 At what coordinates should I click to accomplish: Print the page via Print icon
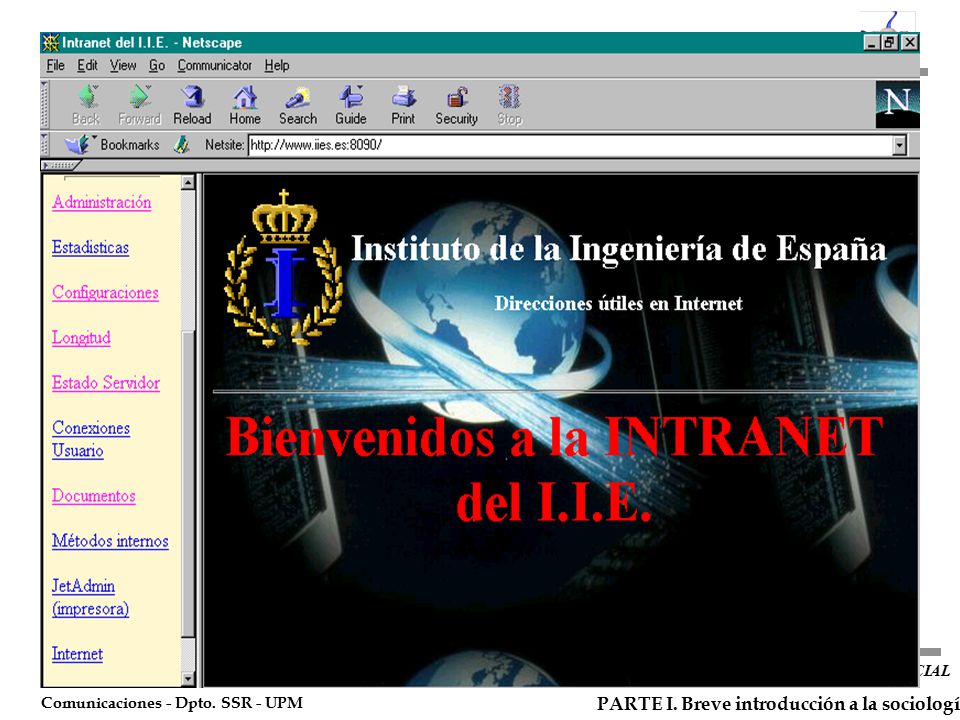click(x=403, y=105)
